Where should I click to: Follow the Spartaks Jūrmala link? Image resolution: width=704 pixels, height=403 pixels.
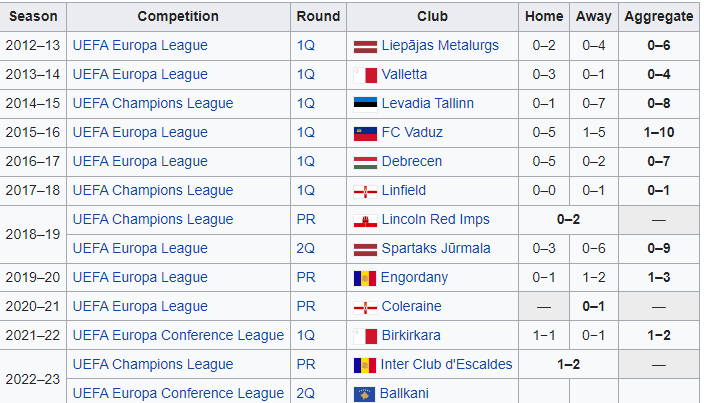pyautogui.click(x=436, y=249)
